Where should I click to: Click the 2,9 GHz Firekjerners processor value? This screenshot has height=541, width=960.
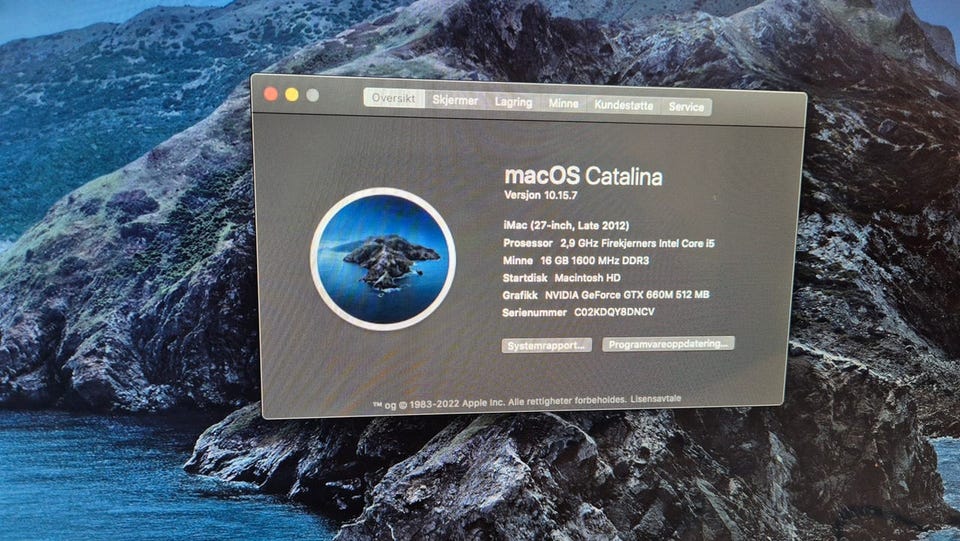637,243
